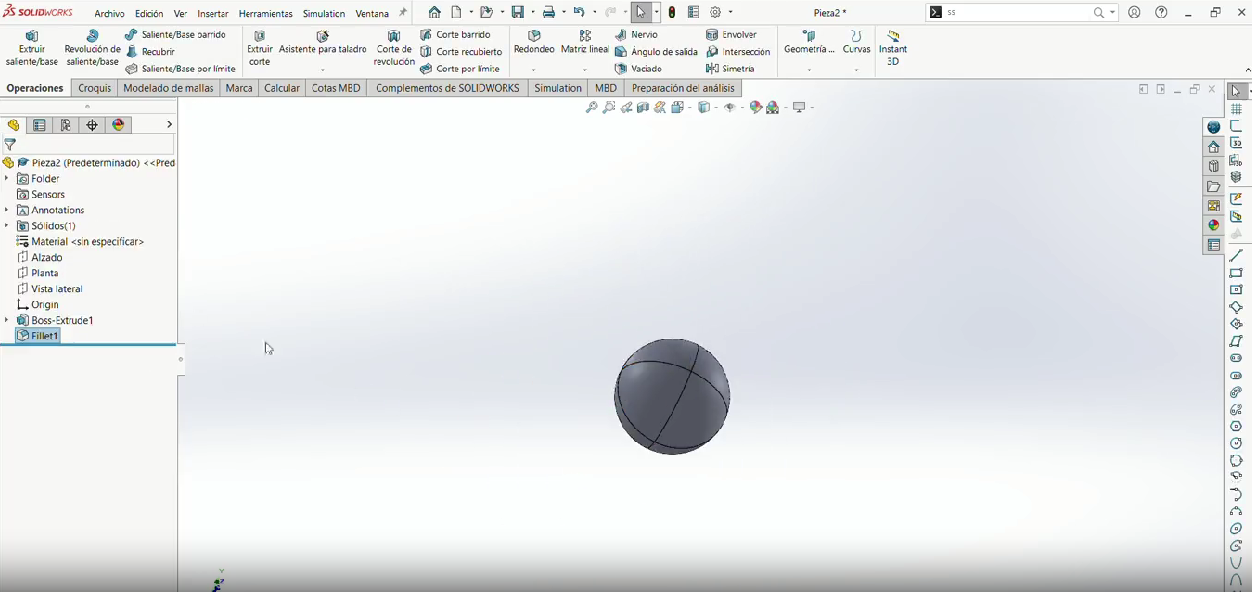Open the Matriz lineal dropdown arrow
1252x592 pixels.
click(x=585, y=70)
